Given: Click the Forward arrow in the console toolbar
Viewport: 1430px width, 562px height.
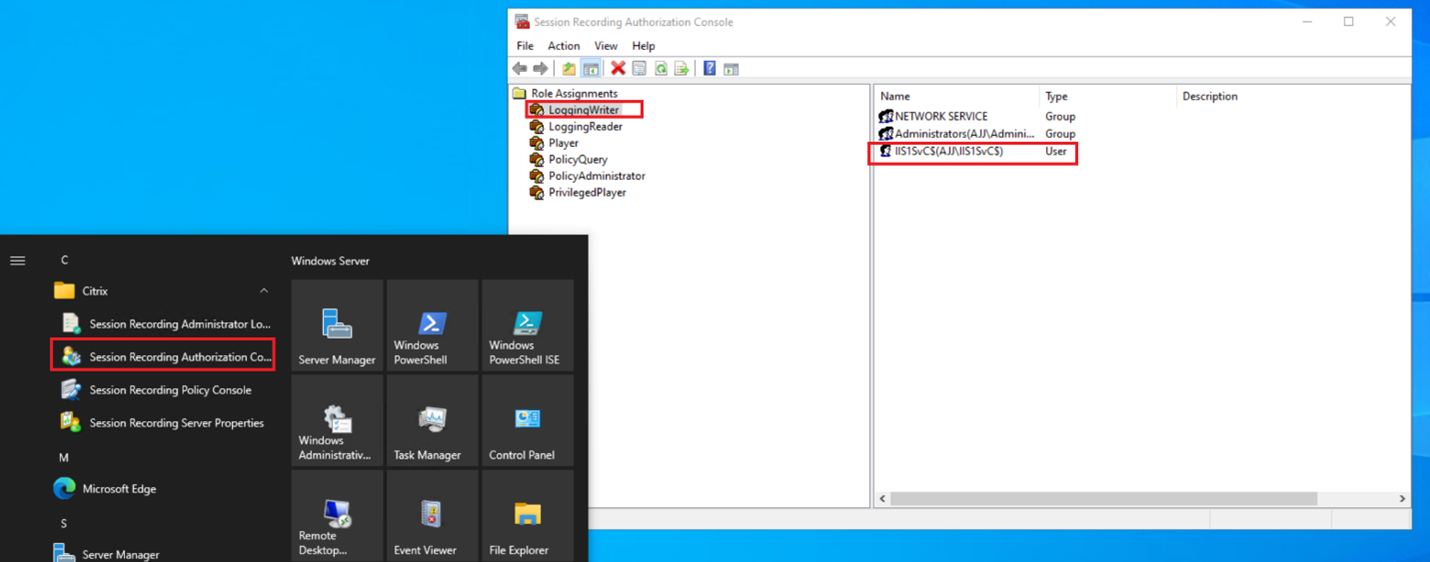Looking at the screenshot, I should click(541, 69).
